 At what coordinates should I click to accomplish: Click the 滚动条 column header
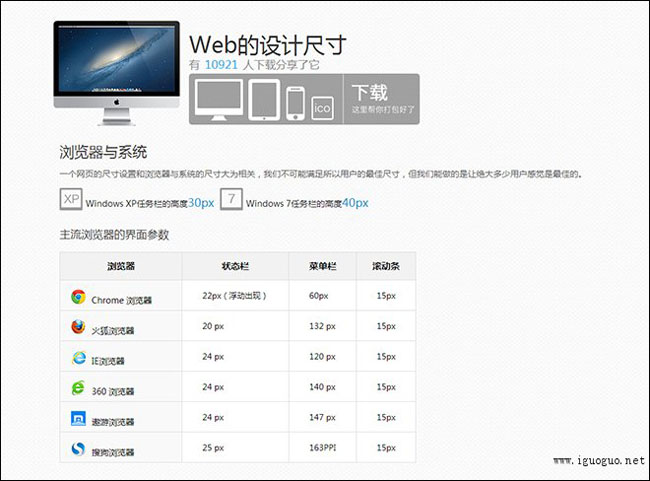tap(384, 267)
